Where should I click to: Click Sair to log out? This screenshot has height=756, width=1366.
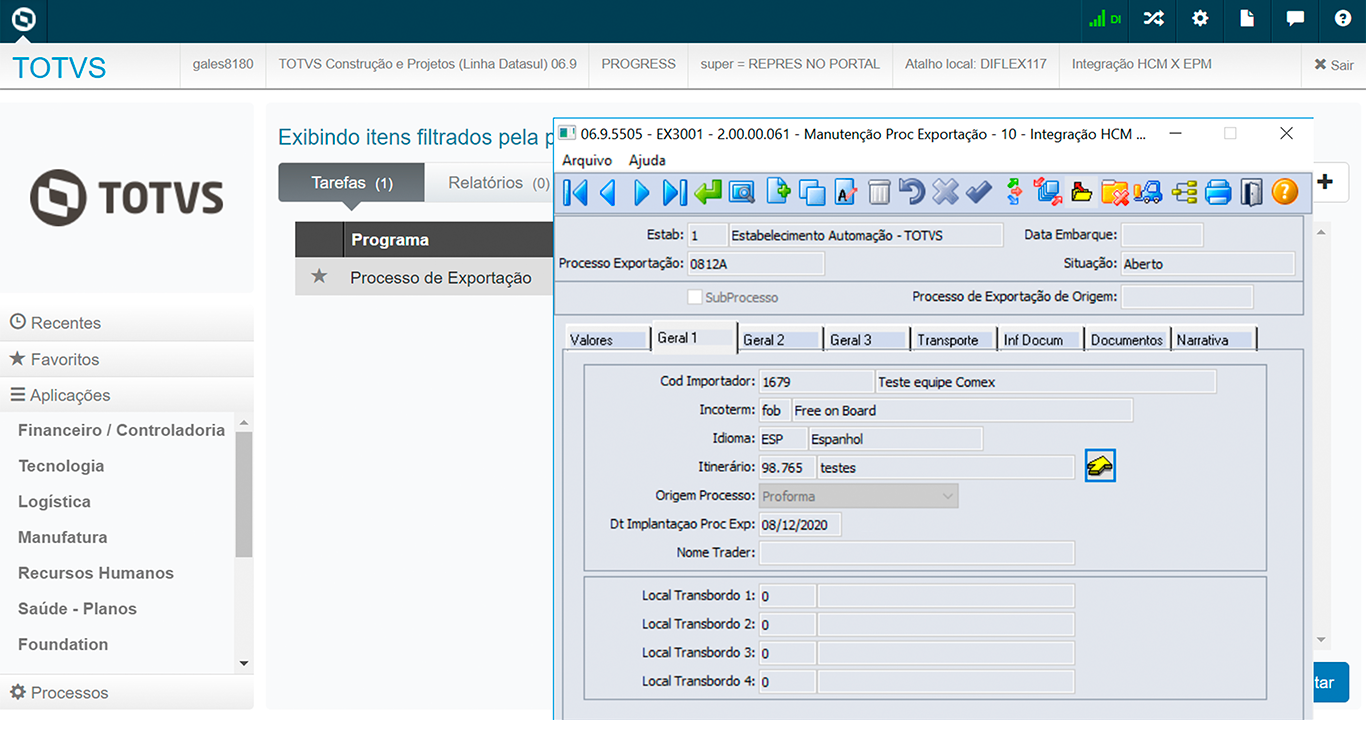tap(1334, 65)
